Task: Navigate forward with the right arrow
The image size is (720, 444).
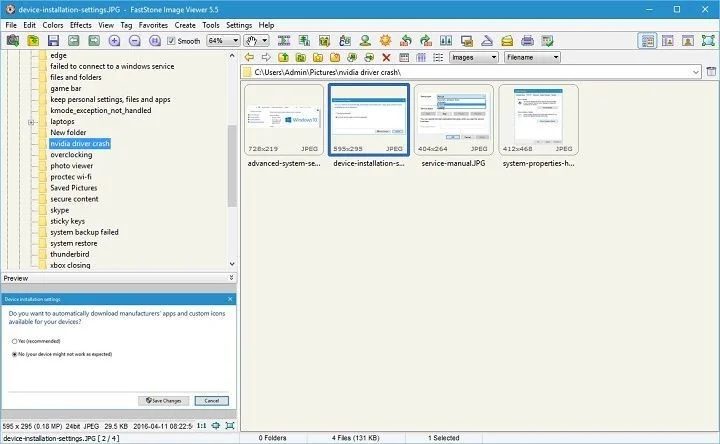Action: pyautogui.click(x=266, y=57)
